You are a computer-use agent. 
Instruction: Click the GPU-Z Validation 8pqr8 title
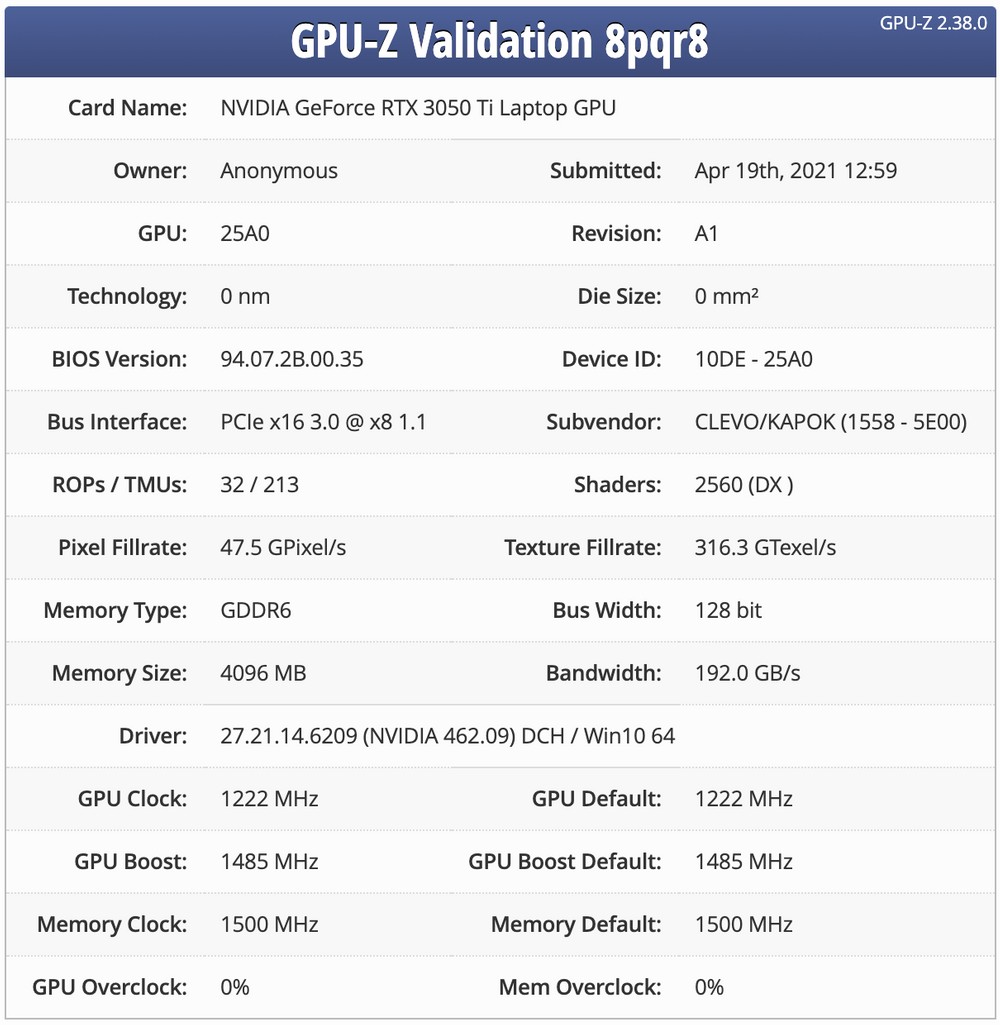500,42
